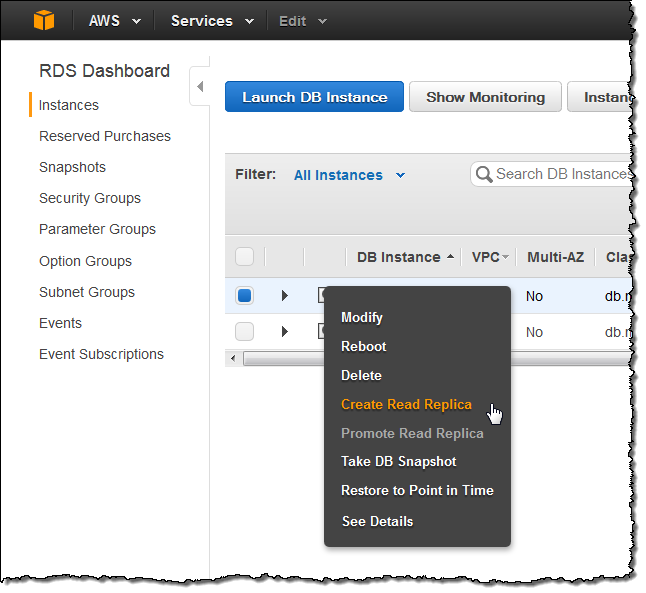Viewport: 646px width, 593px height.
Task: Collapse the sidebar with the arrow tab
Action: tap(199, 87)
